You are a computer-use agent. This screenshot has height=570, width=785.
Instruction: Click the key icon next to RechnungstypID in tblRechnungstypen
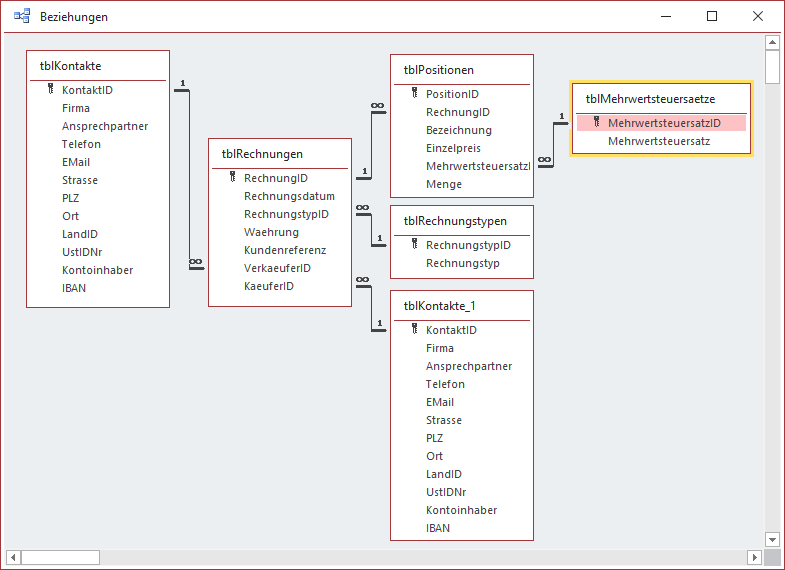pyautogui.click(x=414, y=245)
